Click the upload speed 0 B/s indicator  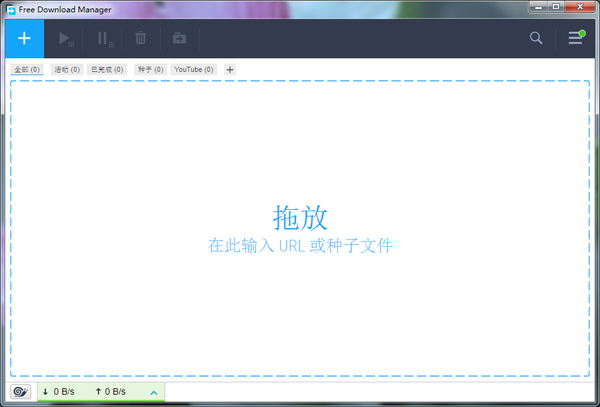[x=111, y=392]
